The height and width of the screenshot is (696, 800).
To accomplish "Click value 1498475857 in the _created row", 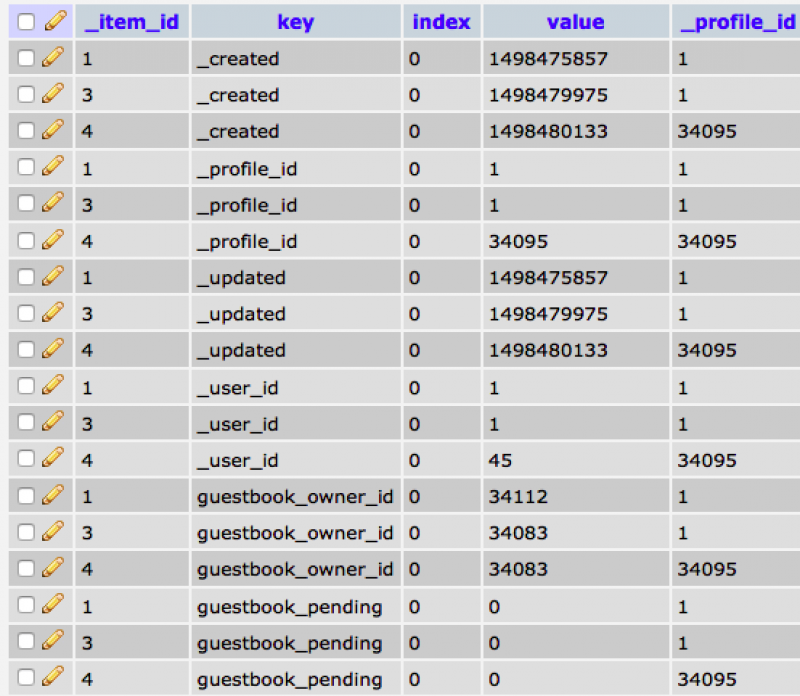I will click(x=548, y=59).
